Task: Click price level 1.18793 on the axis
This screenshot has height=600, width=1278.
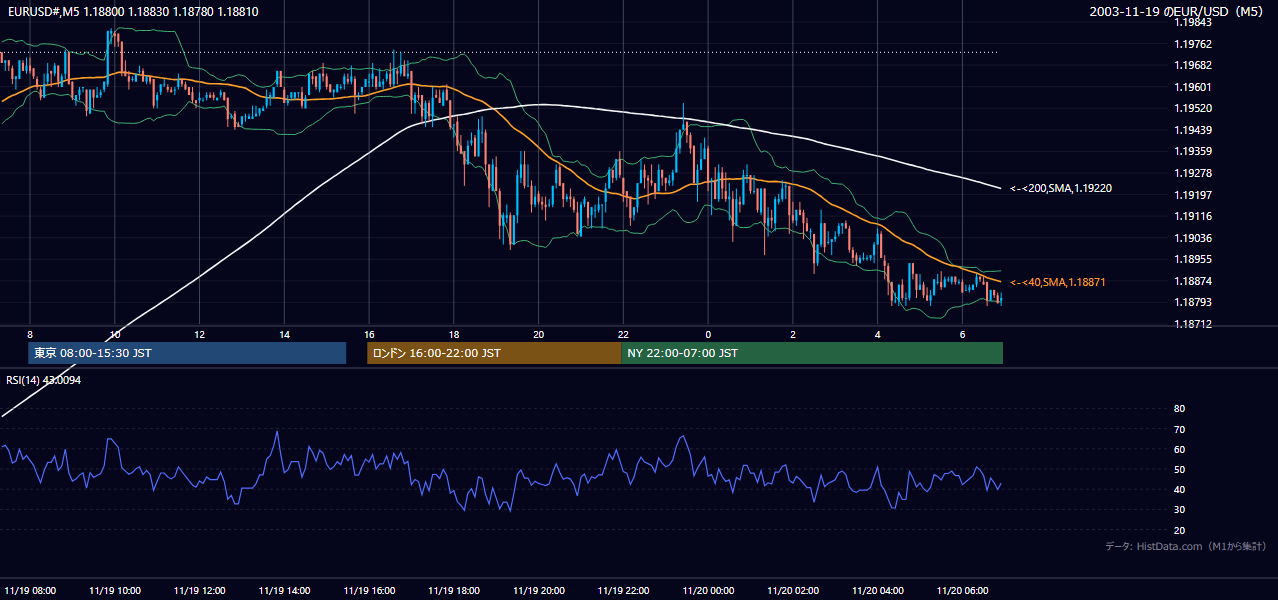Action: click(1192, 302)
